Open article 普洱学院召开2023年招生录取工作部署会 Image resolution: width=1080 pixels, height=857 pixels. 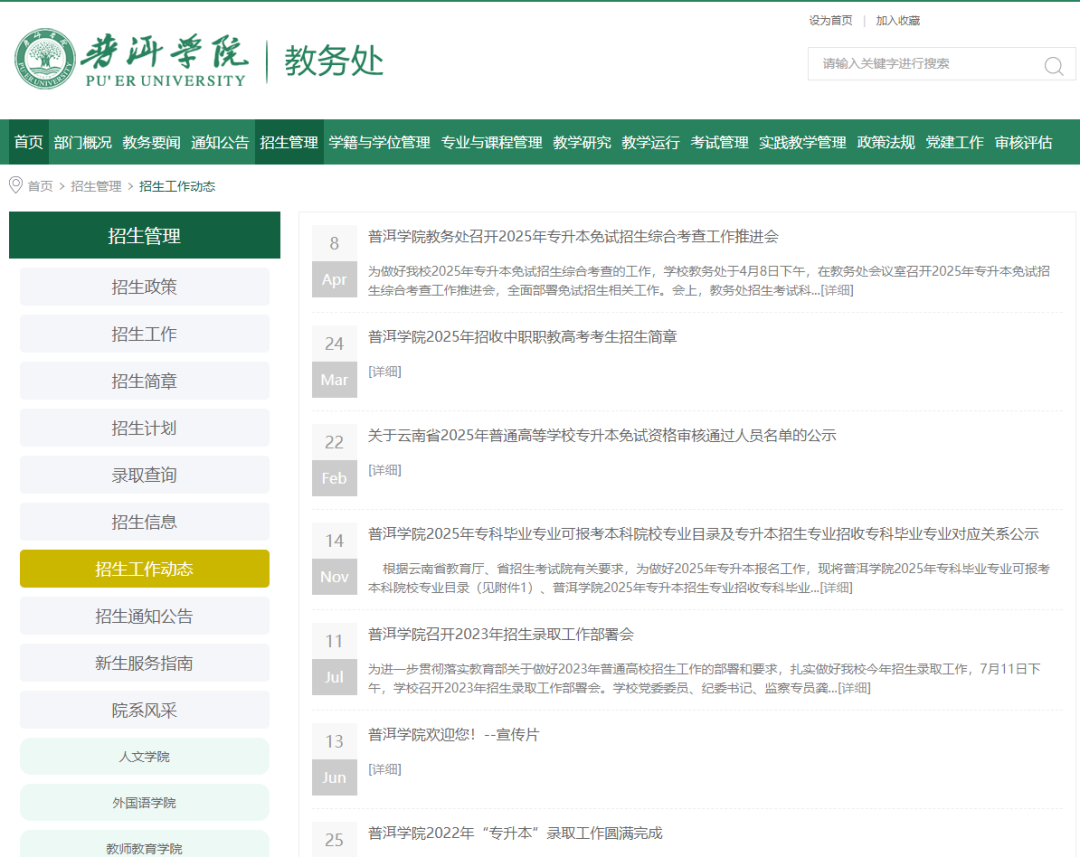[x=501, y=634]
